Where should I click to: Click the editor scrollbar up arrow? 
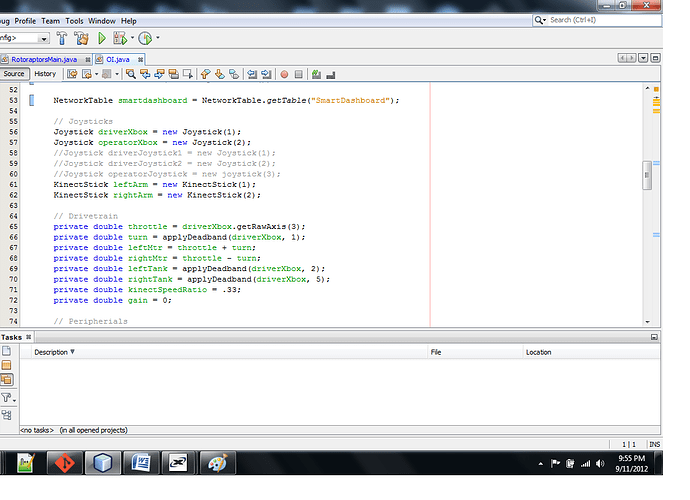pos(647,88)
